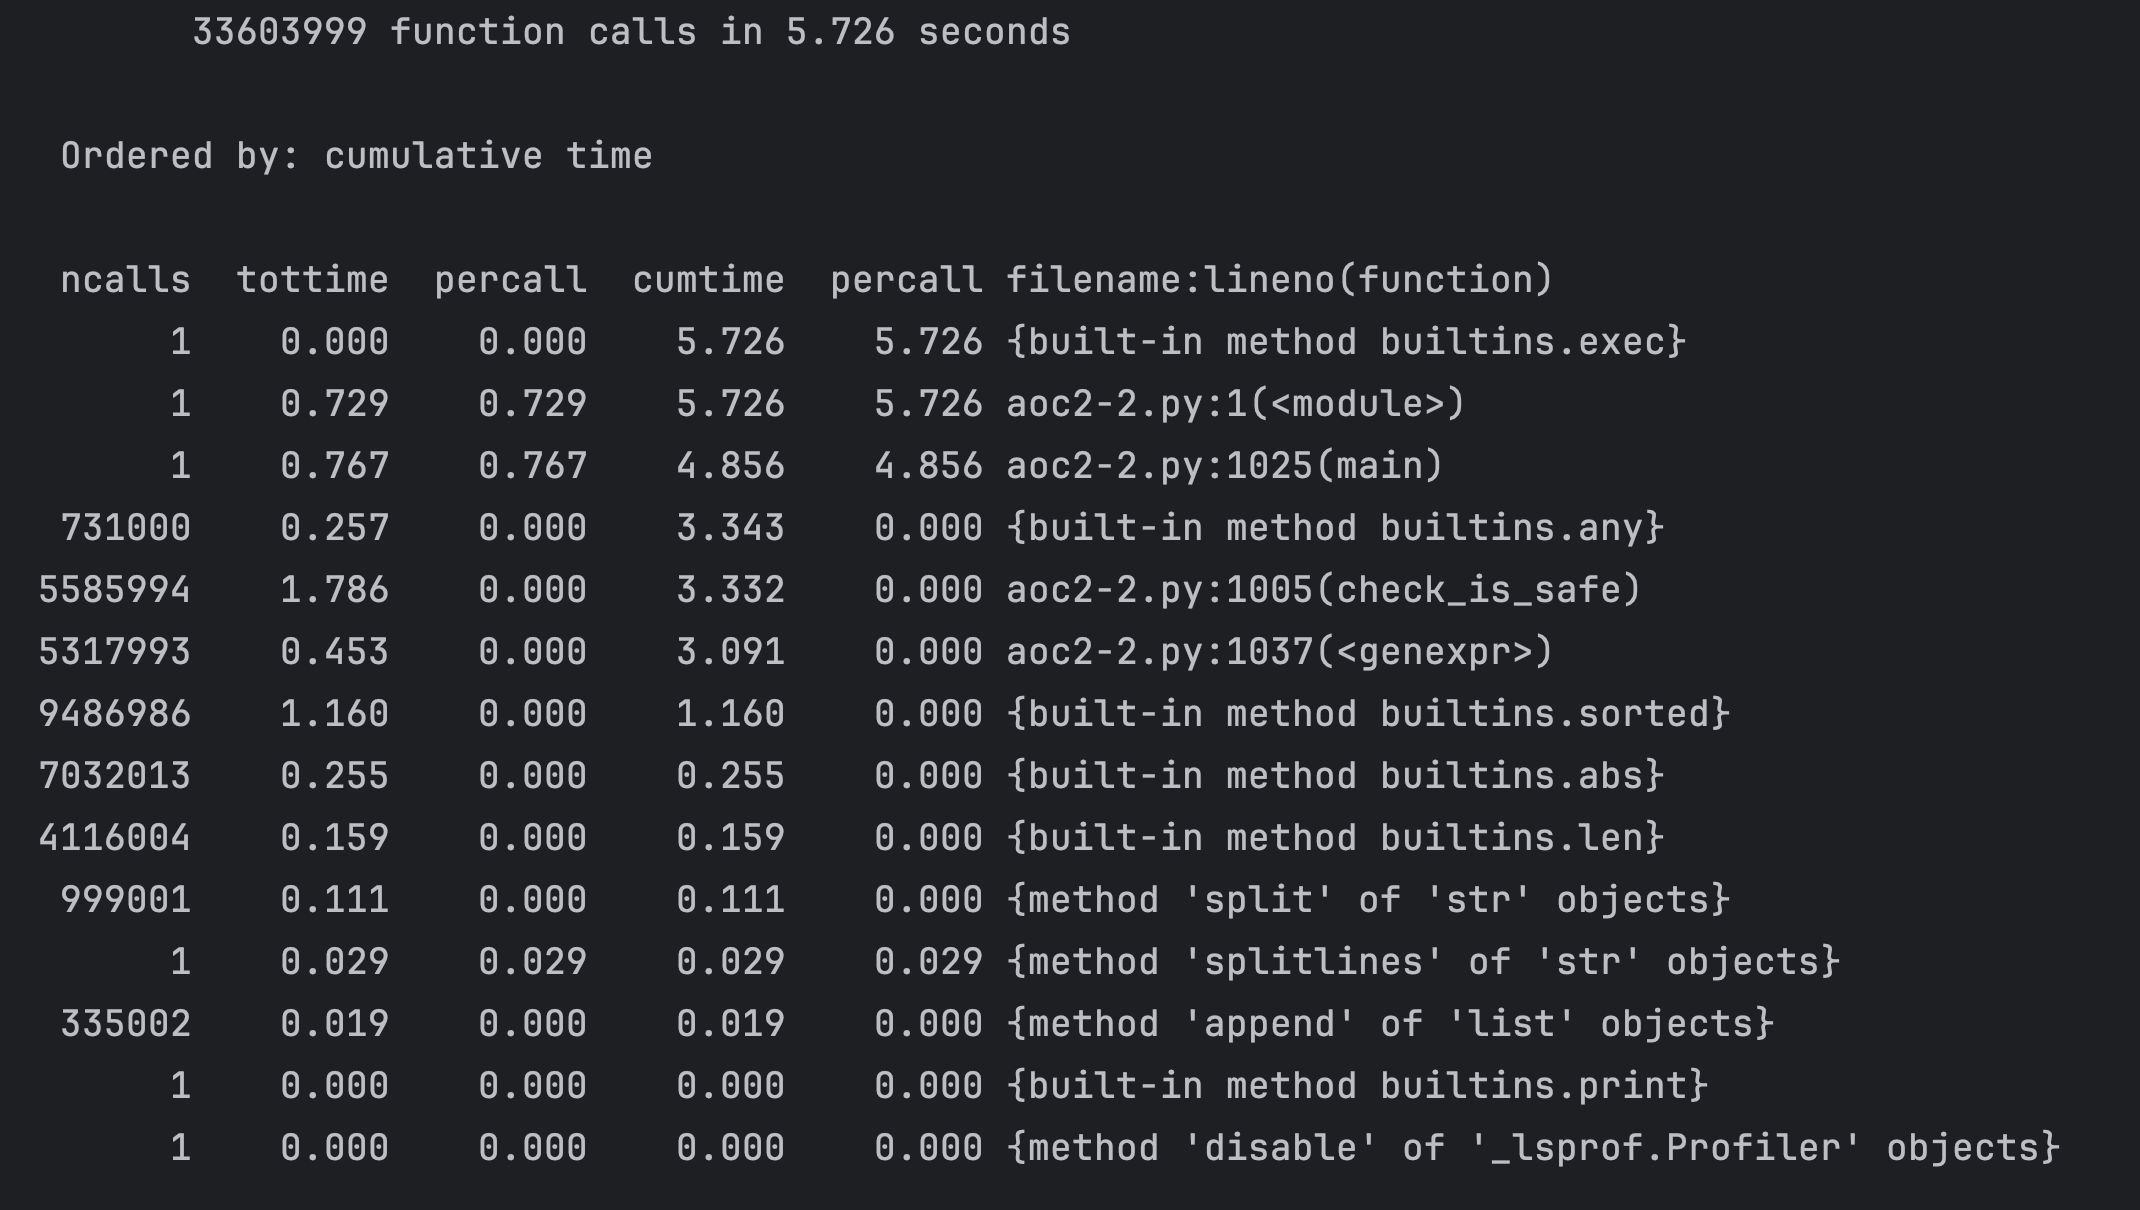
Task: Click the 'filename:lineno(function)' header text
Action: (x=1279, y=280)
